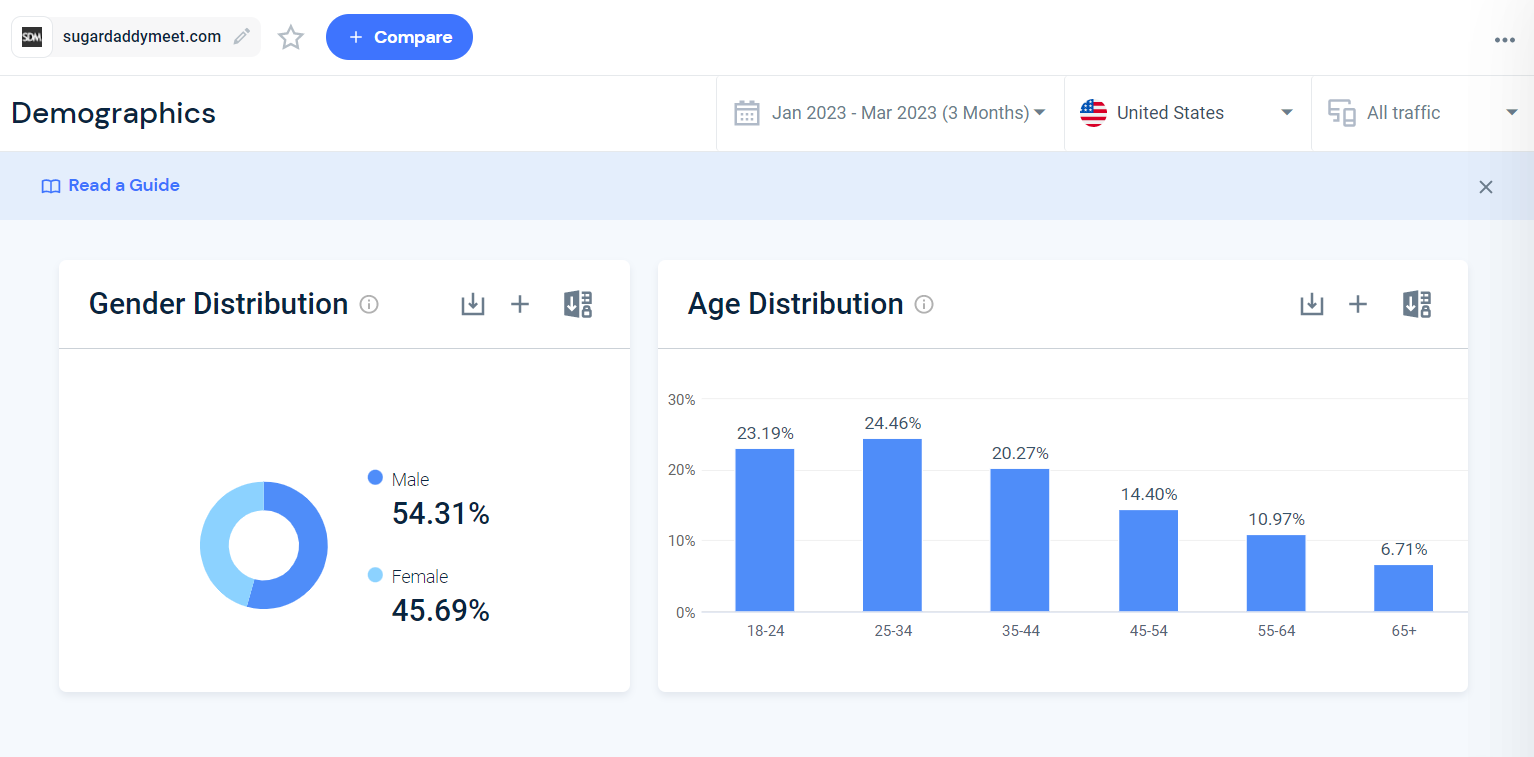
Task: Open Gender Distribution Excel export icon
Action: (x=578, y=304)
